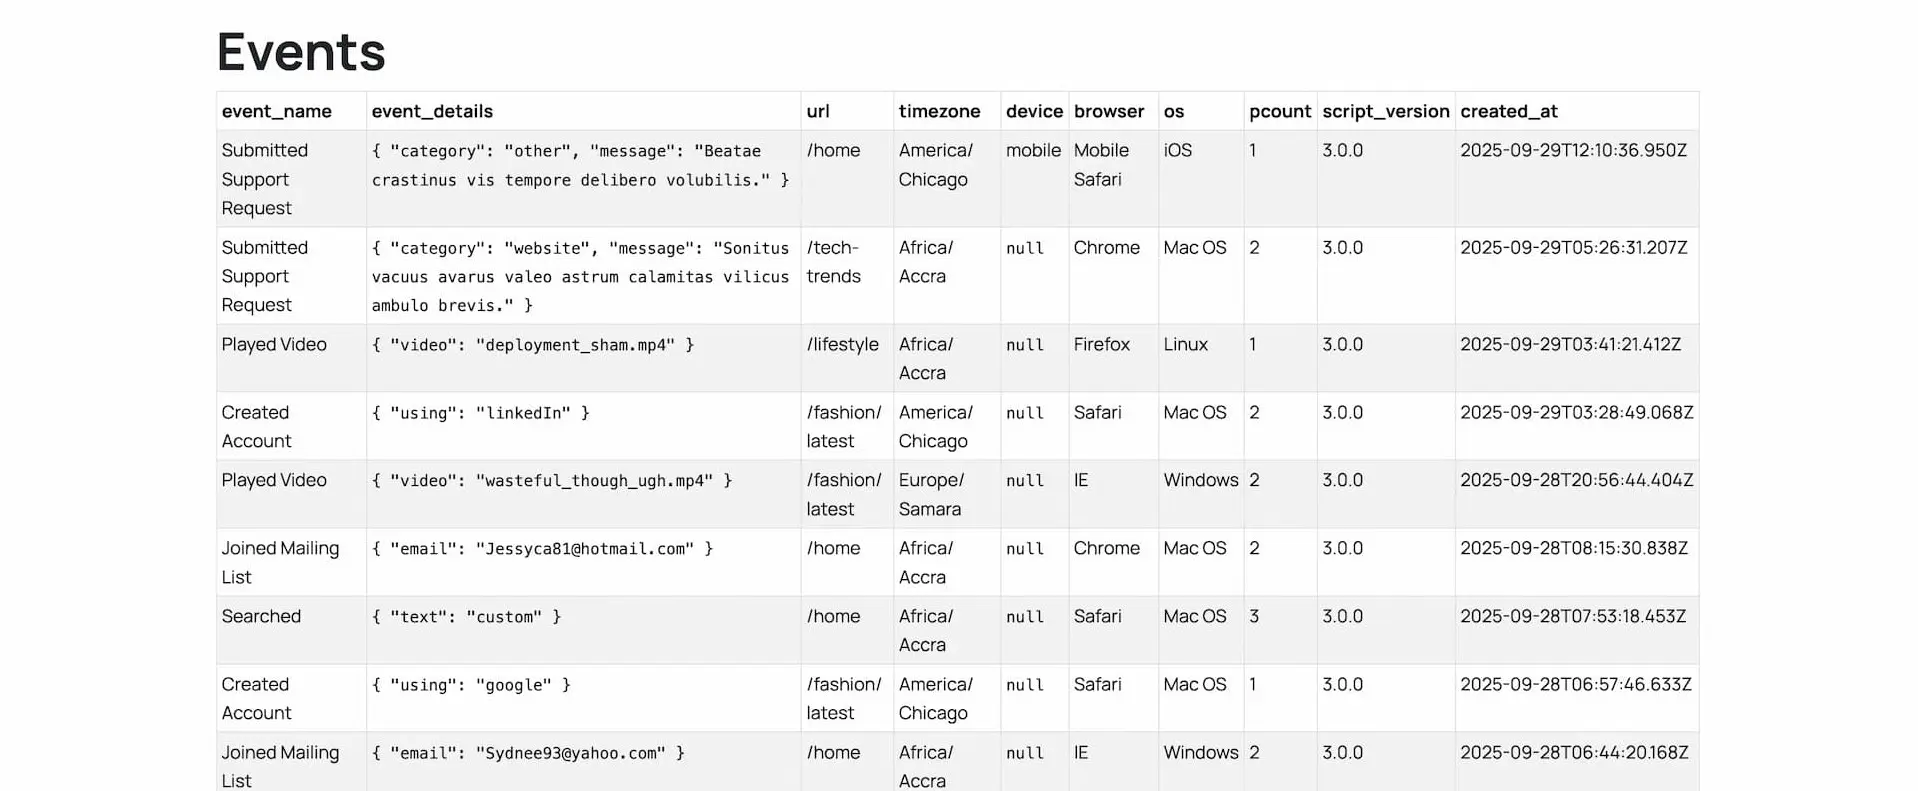Click the Searched event name cell

click(x=261, y=616)
